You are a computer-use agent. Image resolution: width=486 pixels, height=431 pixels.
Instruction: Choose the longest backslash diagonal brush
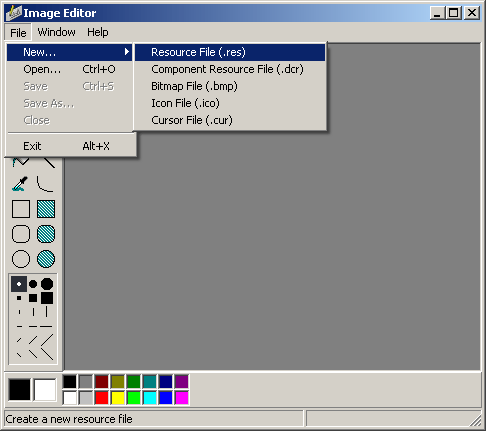coord(47,354)
